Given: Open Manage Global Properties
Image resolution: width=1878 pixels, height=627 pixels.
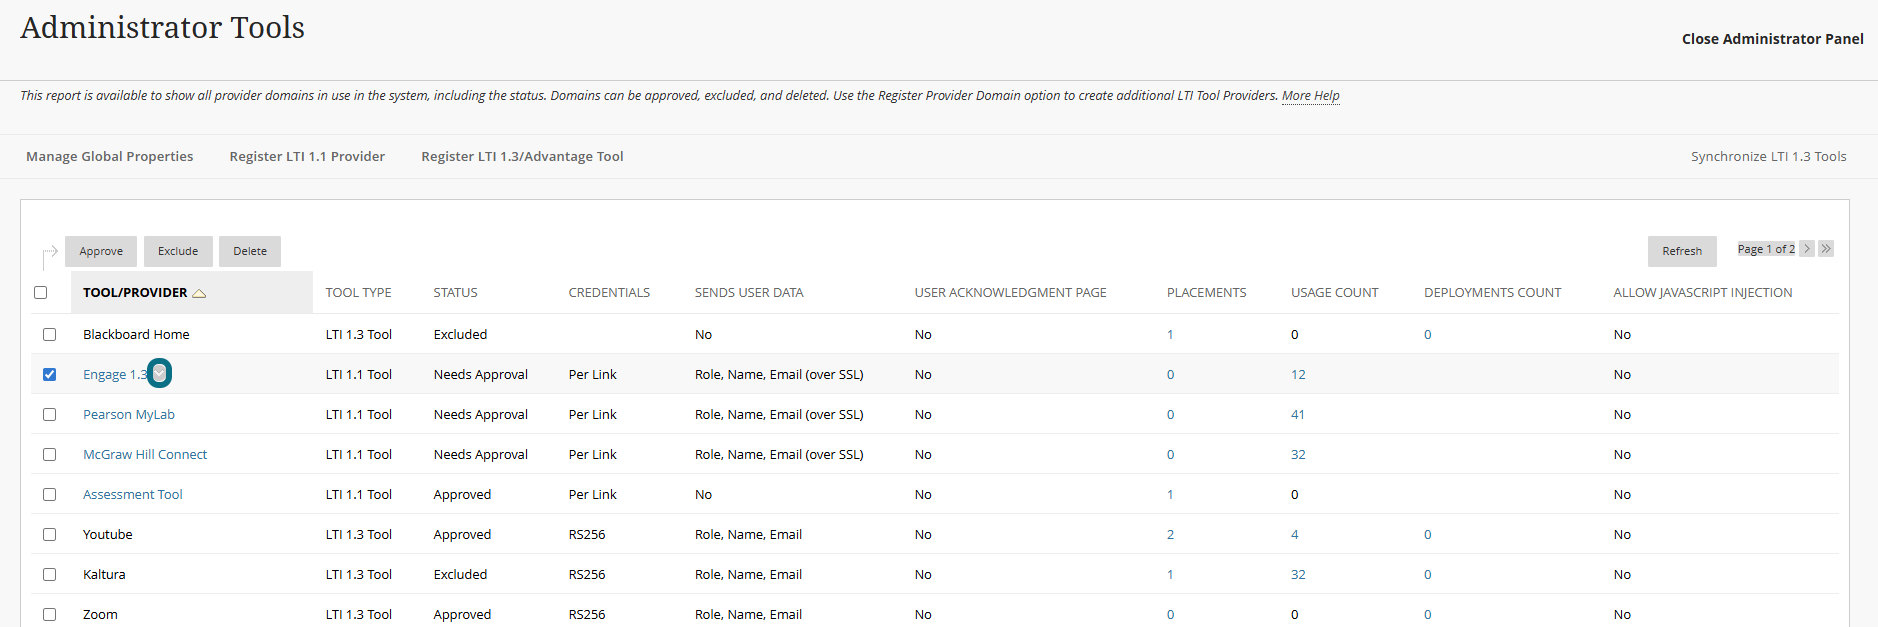Looking at the screenshot, I should pos(110,156).
